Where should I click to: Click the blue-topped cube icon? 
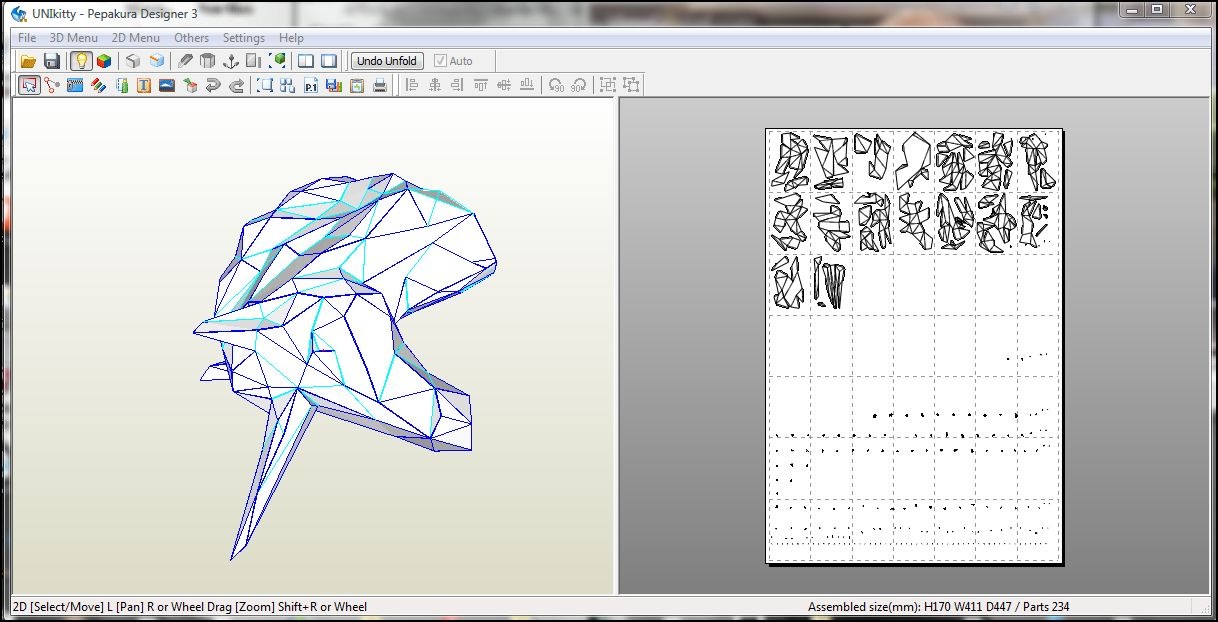pyautogui.click(x=157, y=61)
